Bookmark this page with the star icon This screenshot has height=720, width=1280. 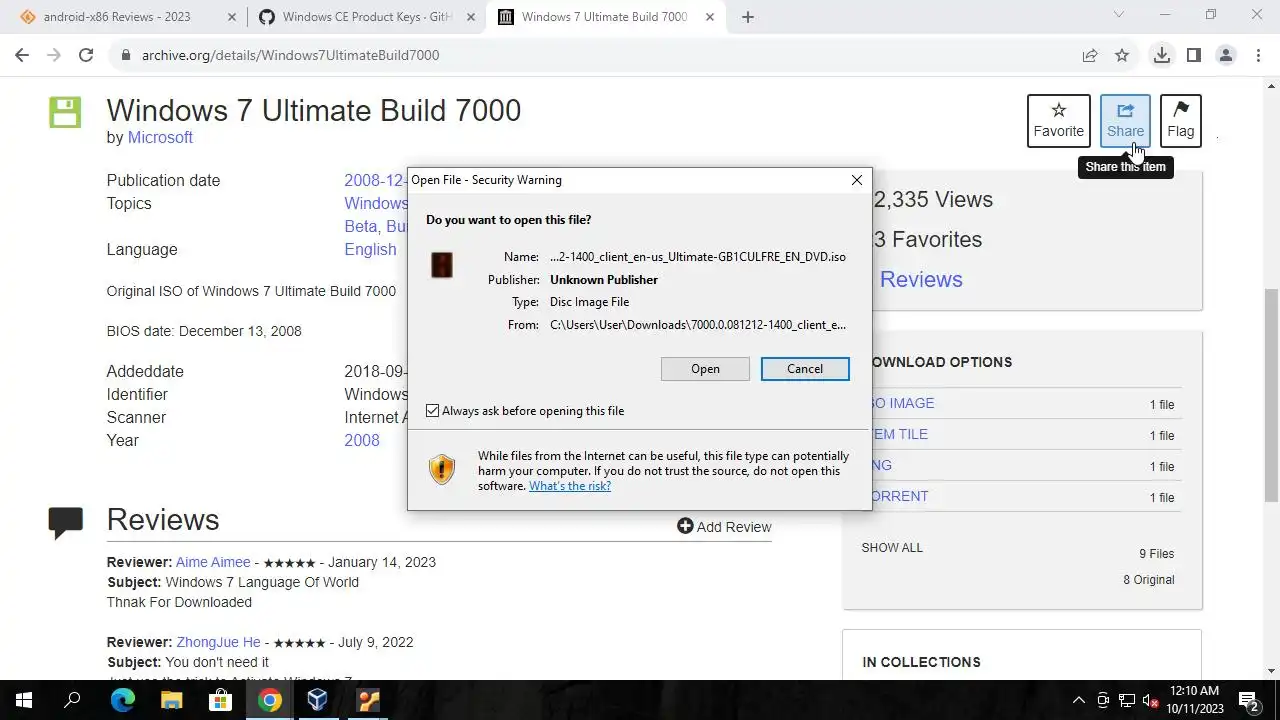tap(1122, 55)
